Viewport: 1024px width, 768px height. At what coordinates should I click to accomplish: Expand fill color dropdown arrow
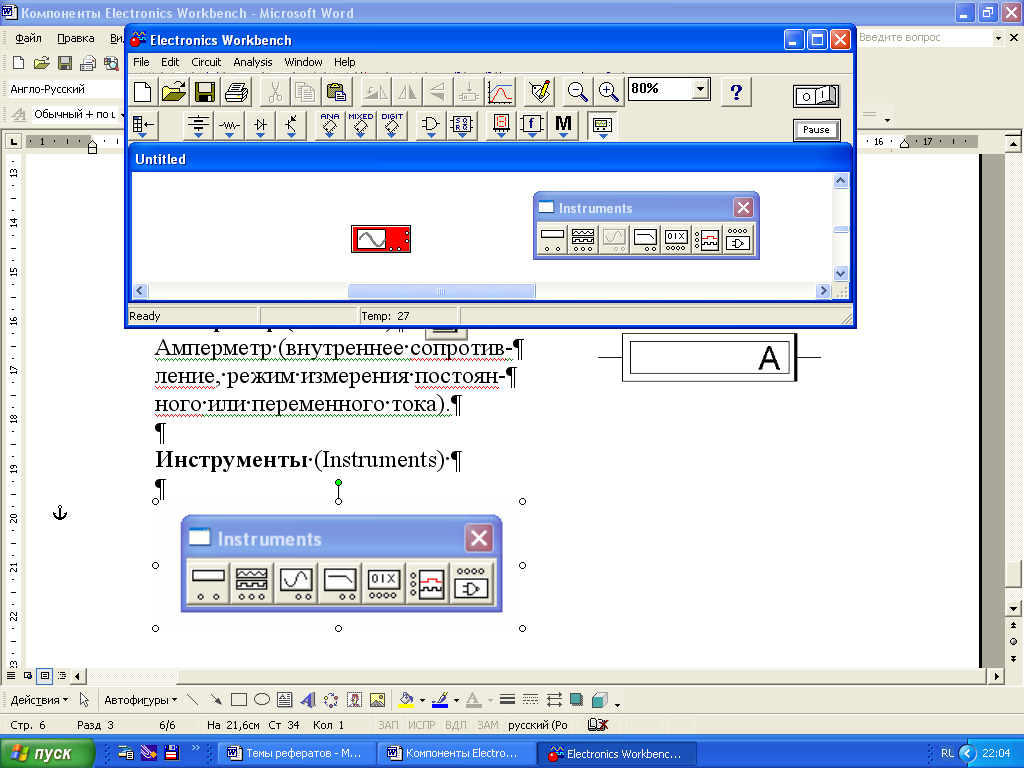pos(423,701)
